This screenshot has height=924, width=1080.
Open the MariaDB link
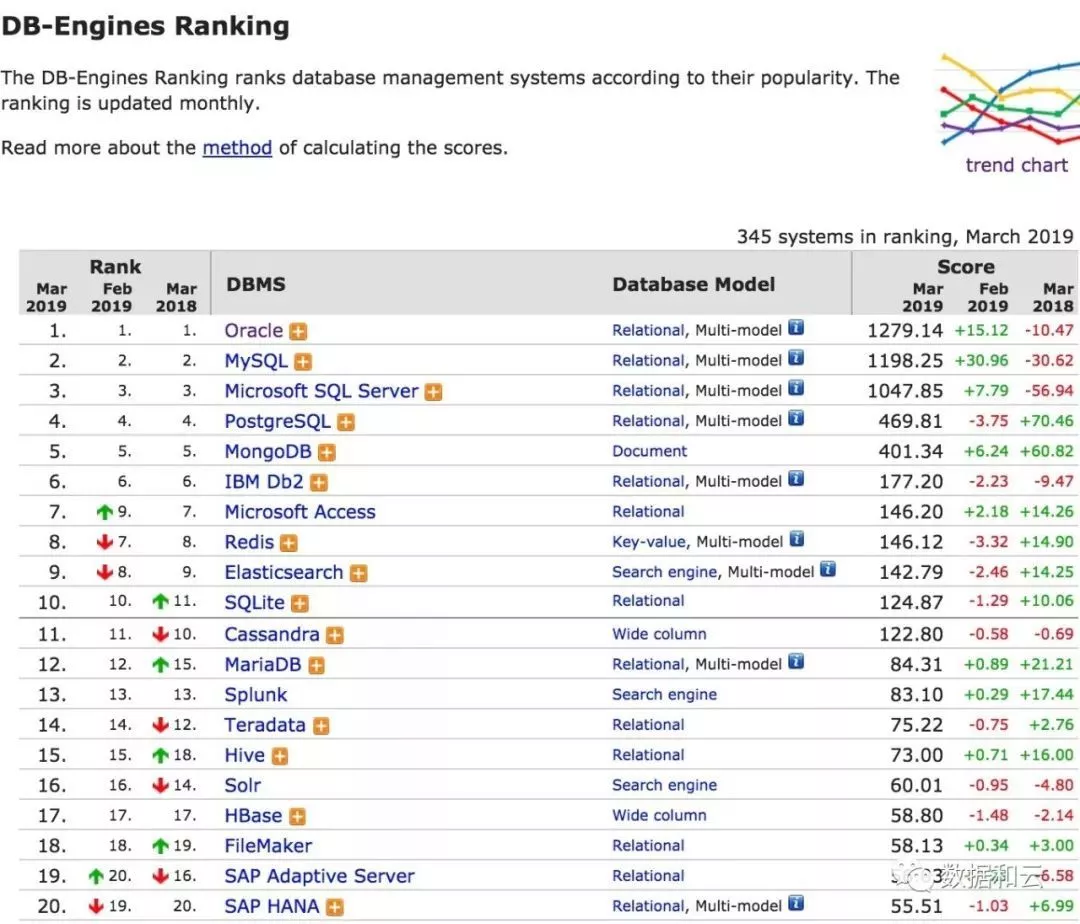pos(263,665)
